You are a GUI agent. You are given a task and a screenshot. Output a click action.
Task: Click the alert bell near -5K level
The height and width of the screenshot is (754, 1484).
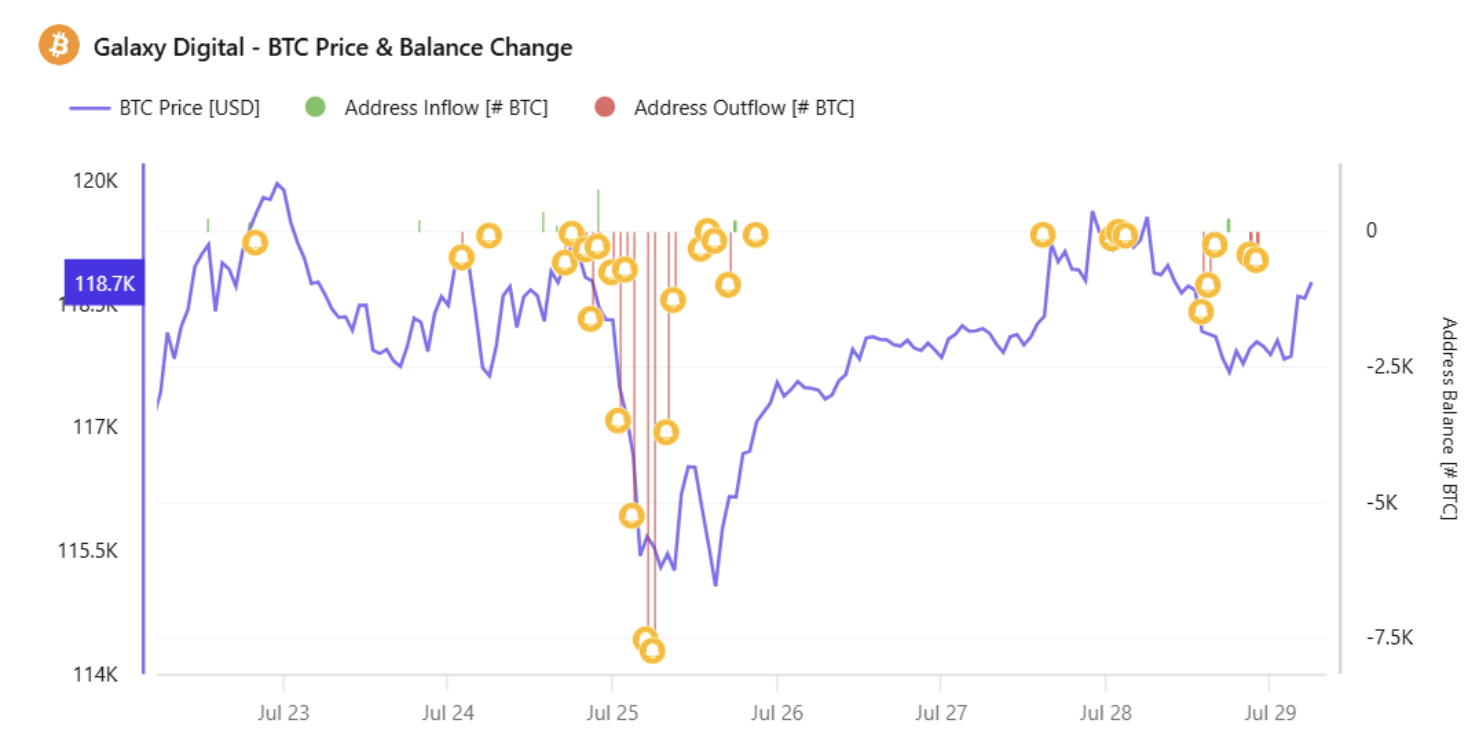pos(631,516)
